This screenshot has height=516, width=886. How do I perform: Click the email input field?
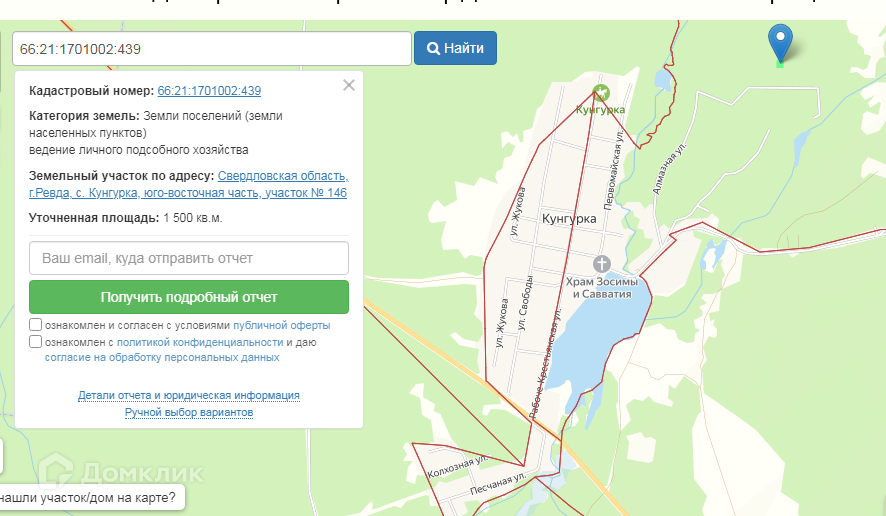pyautogui.click(x=189, y=258)
